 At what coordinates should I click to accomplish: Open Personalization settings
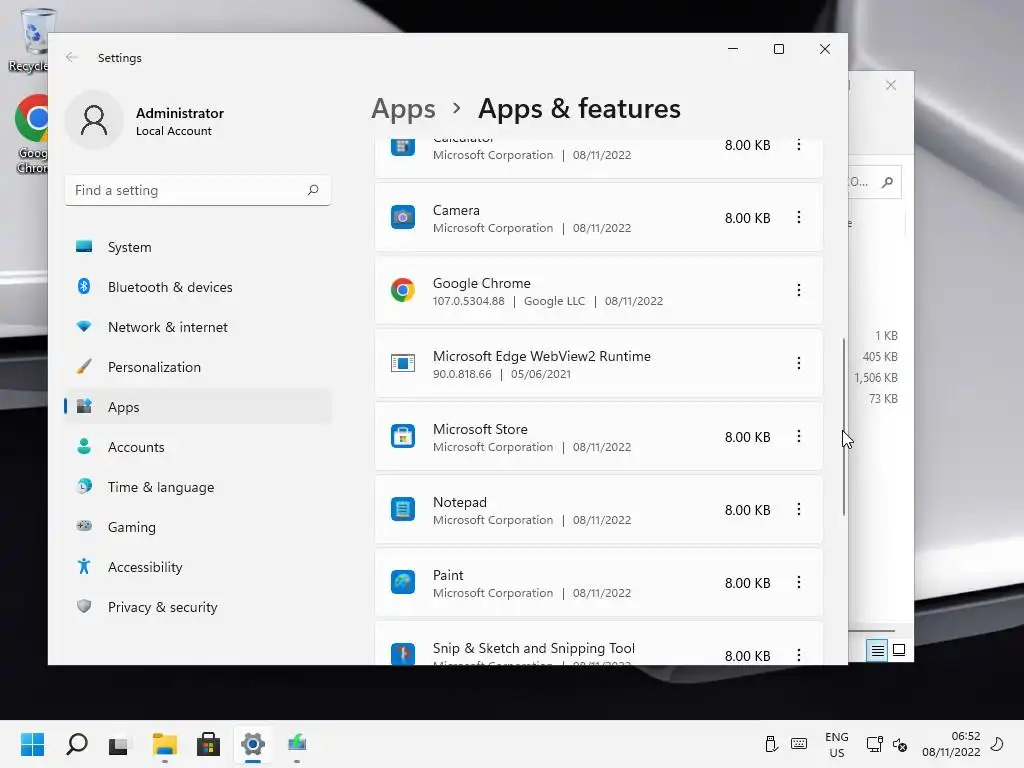(198, 367)
